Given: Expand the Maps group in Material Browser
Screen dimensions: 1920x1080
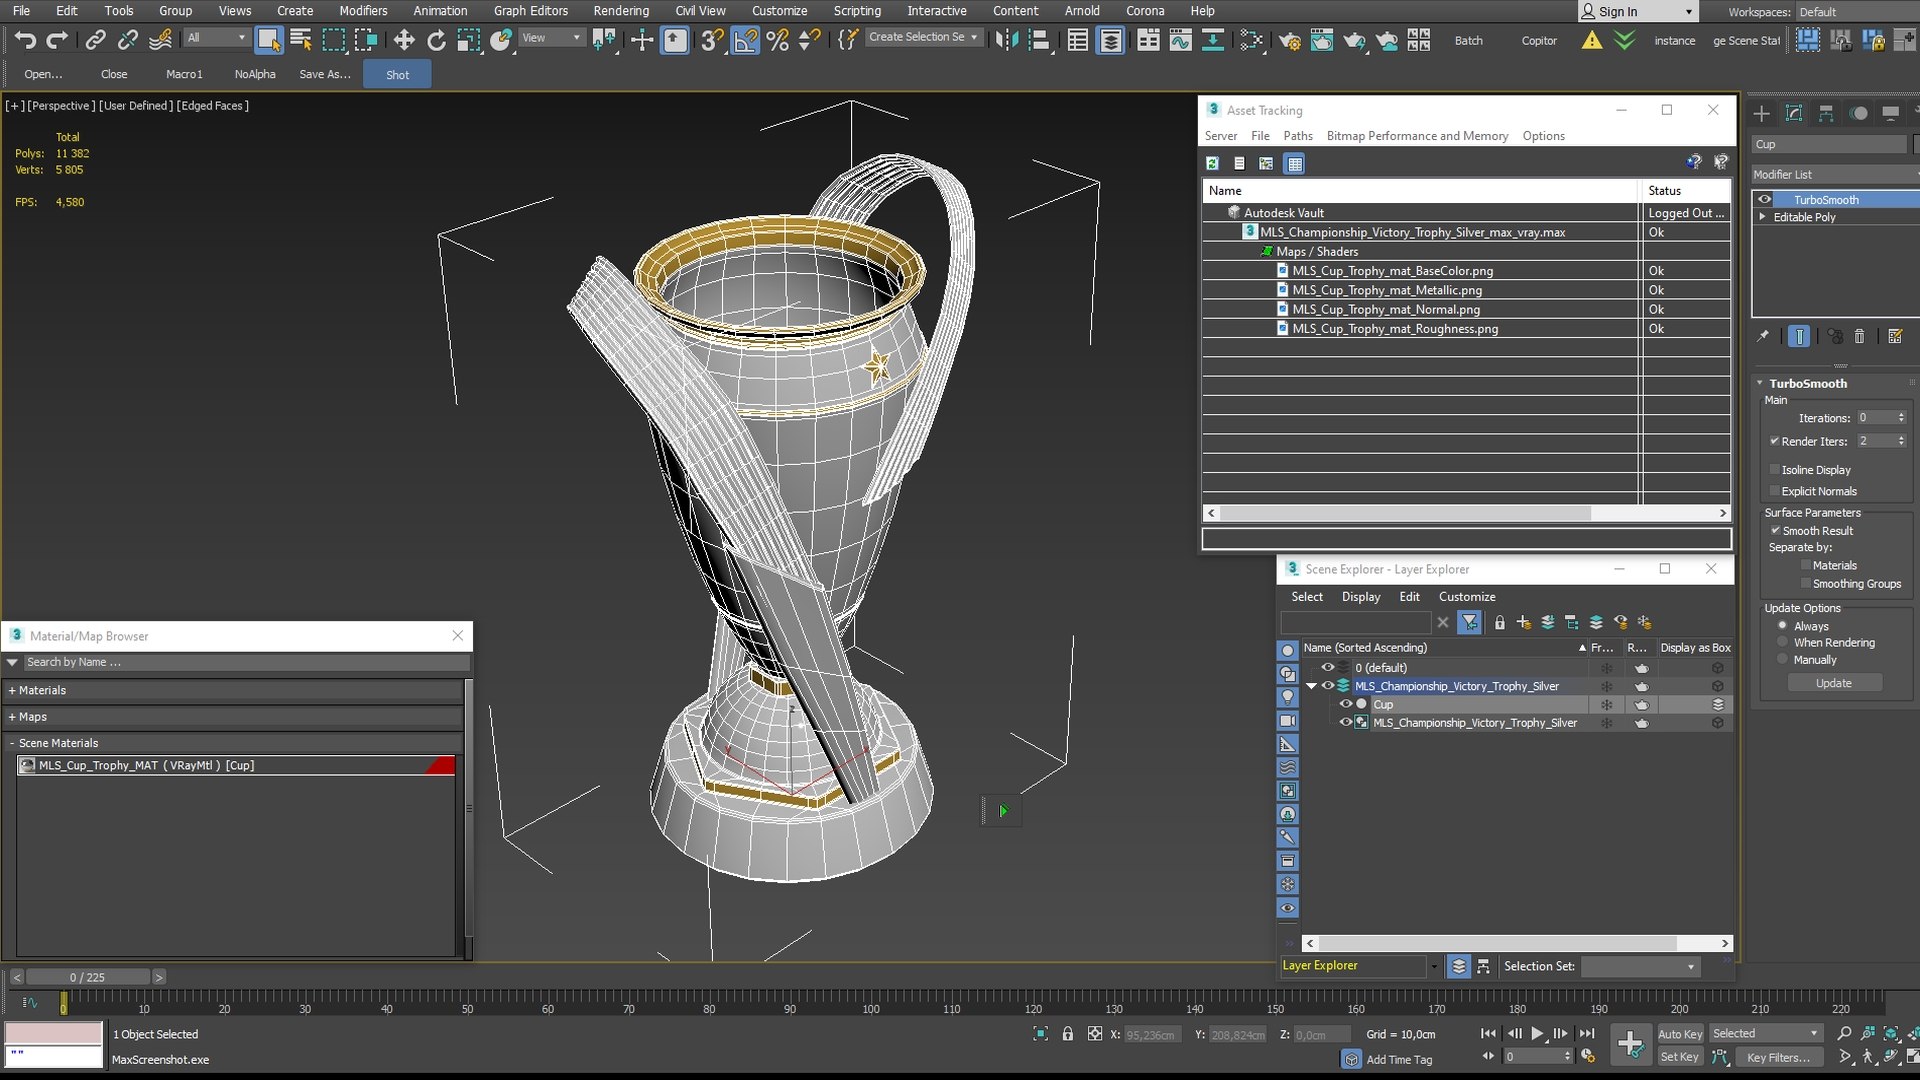Looking at the screenshot, I should click(12, 716).
